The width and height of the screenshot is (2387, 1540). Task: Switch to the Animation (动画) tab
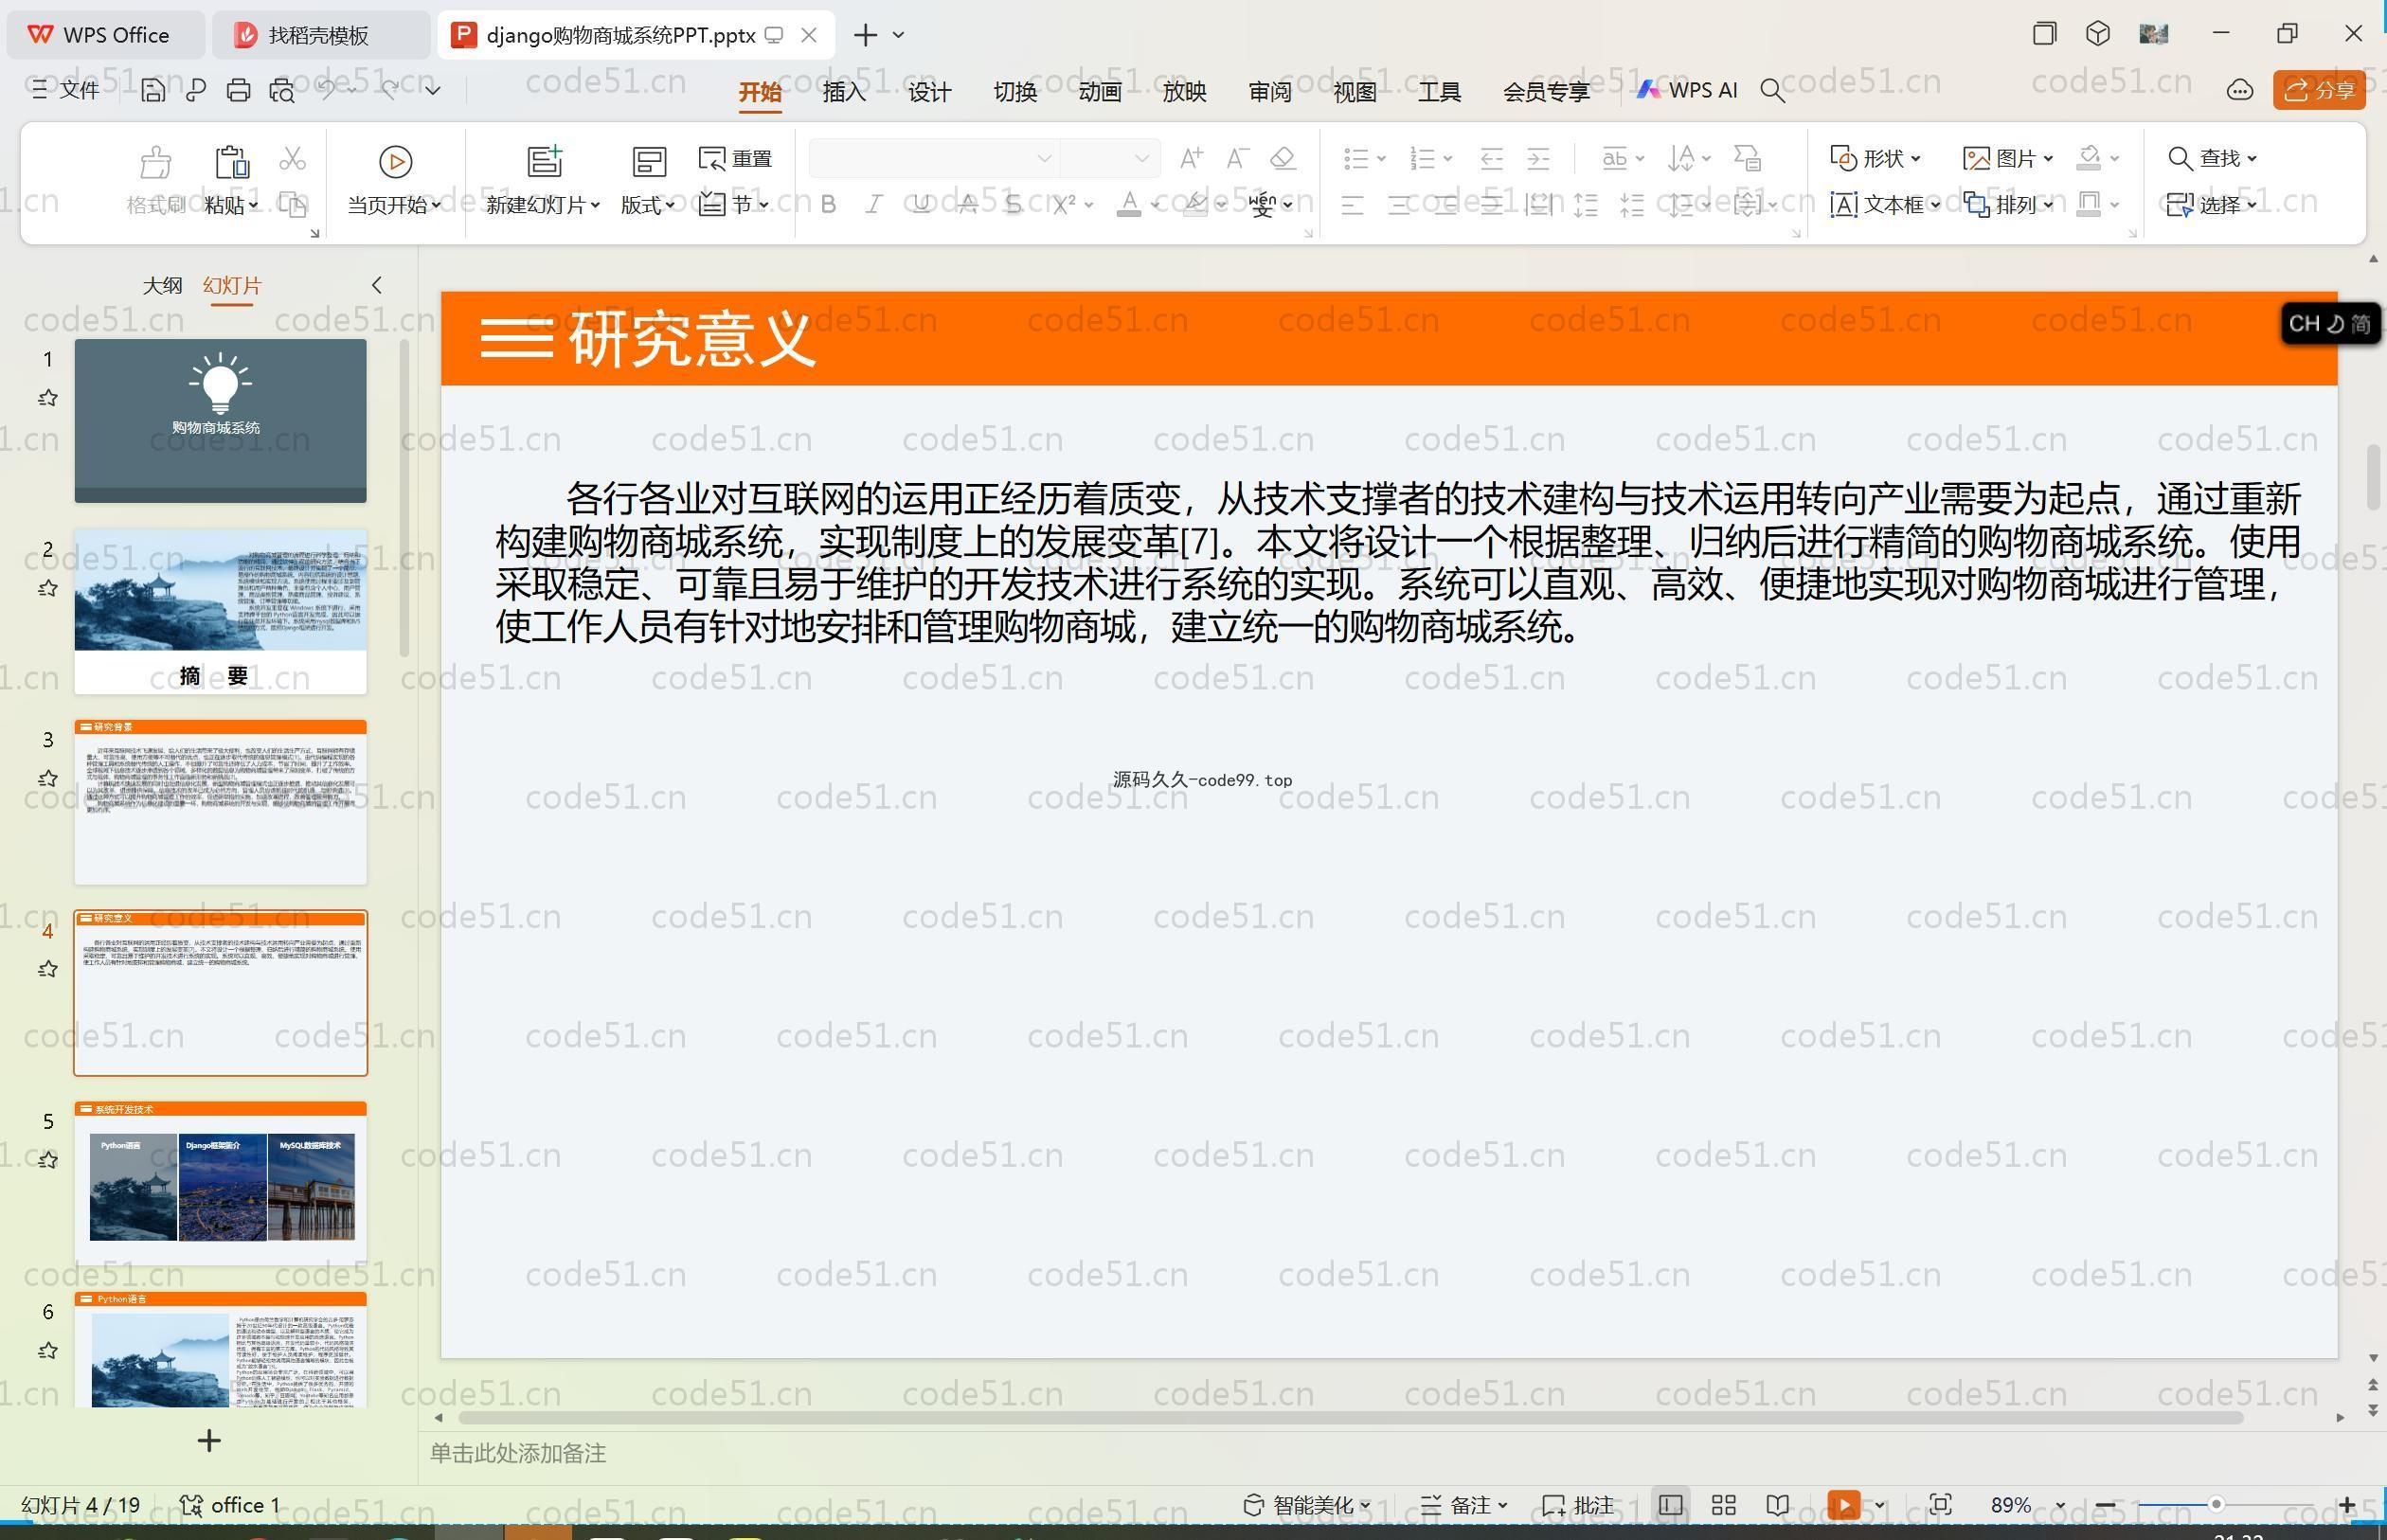(x=1100, y=92)
